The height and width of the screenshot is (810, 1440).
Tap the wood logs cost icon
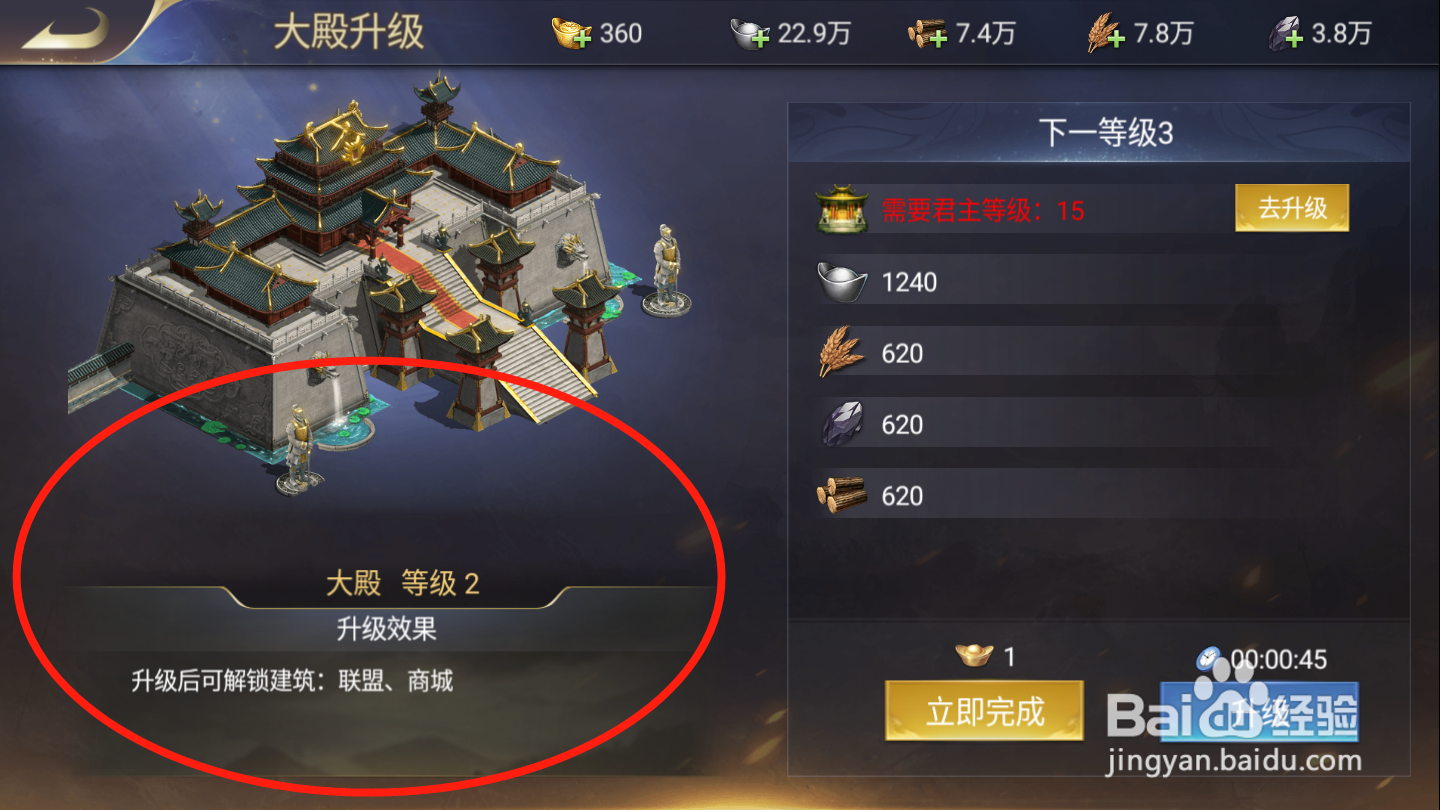click(x=841, y=495)
